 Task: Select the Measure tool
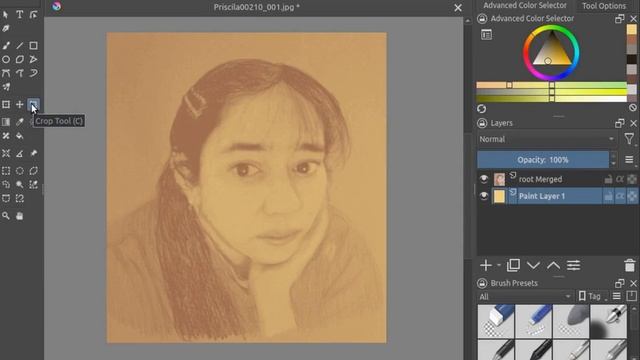[20, 153]
